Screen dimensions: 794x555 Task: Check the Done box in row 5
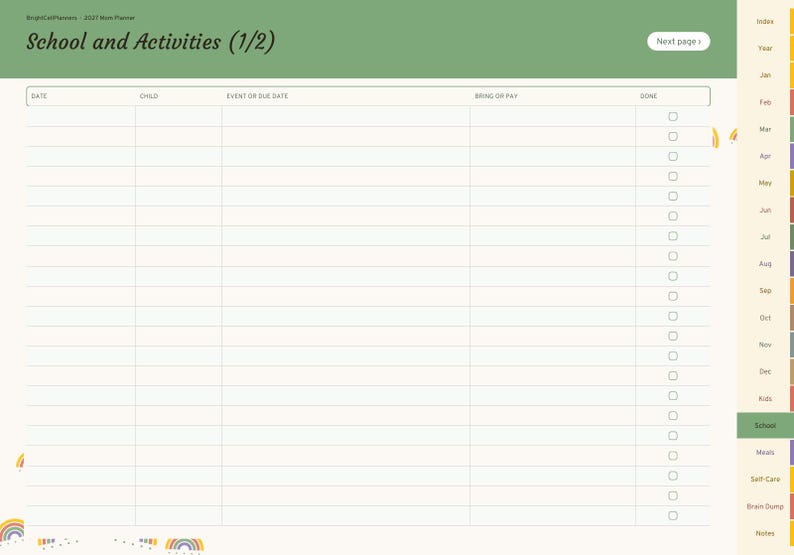(673, 196)
